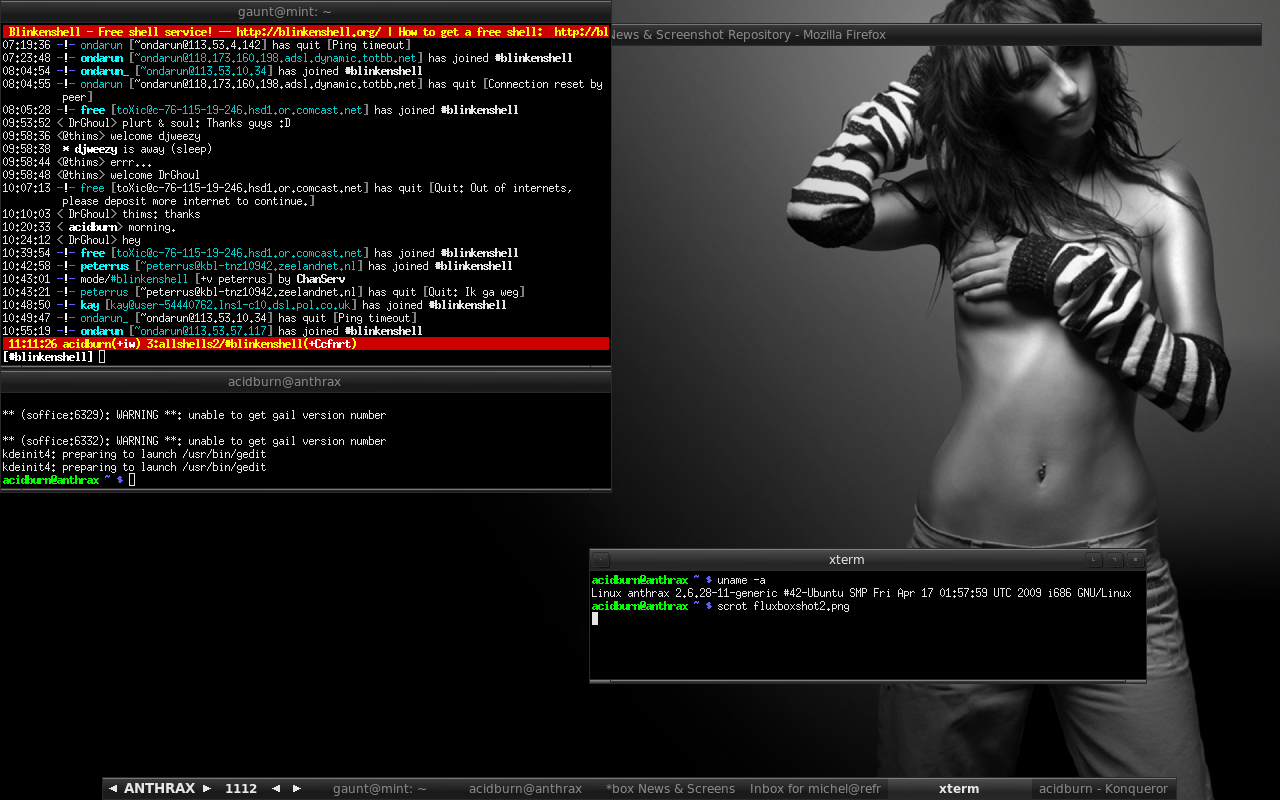1280x800 pixels.
Task: Click 'Blinkenshell - Free shell service!' topic text
Action: pos(109,32)
